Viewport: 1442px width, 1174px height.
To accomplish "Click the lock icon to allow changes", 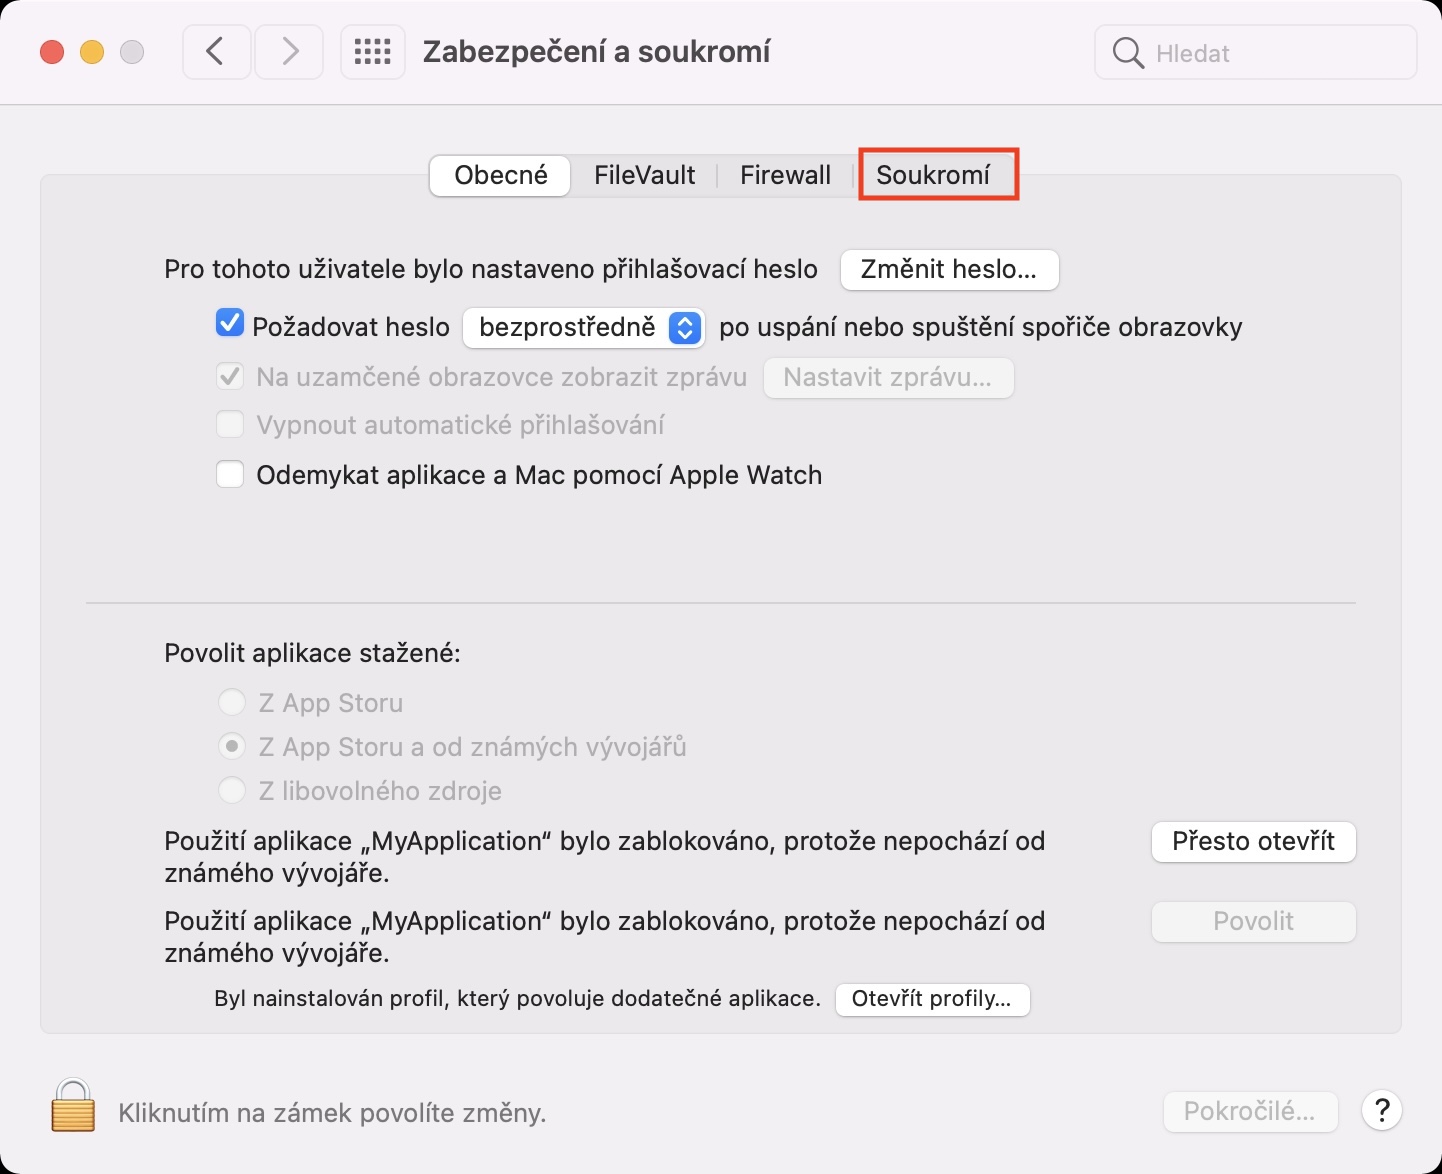I will pyautogui.click(x=73, y=1106).
